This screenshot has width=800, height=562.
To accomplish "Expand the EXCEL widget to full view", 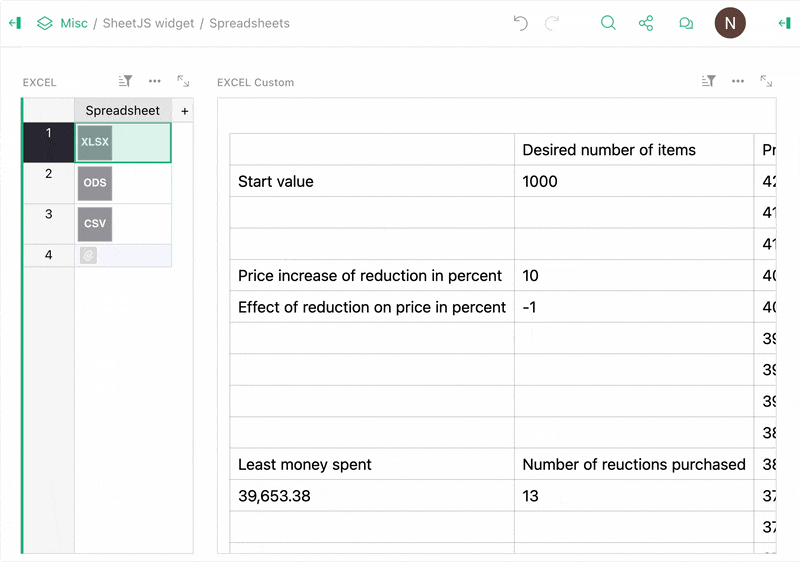I will 183,81.
